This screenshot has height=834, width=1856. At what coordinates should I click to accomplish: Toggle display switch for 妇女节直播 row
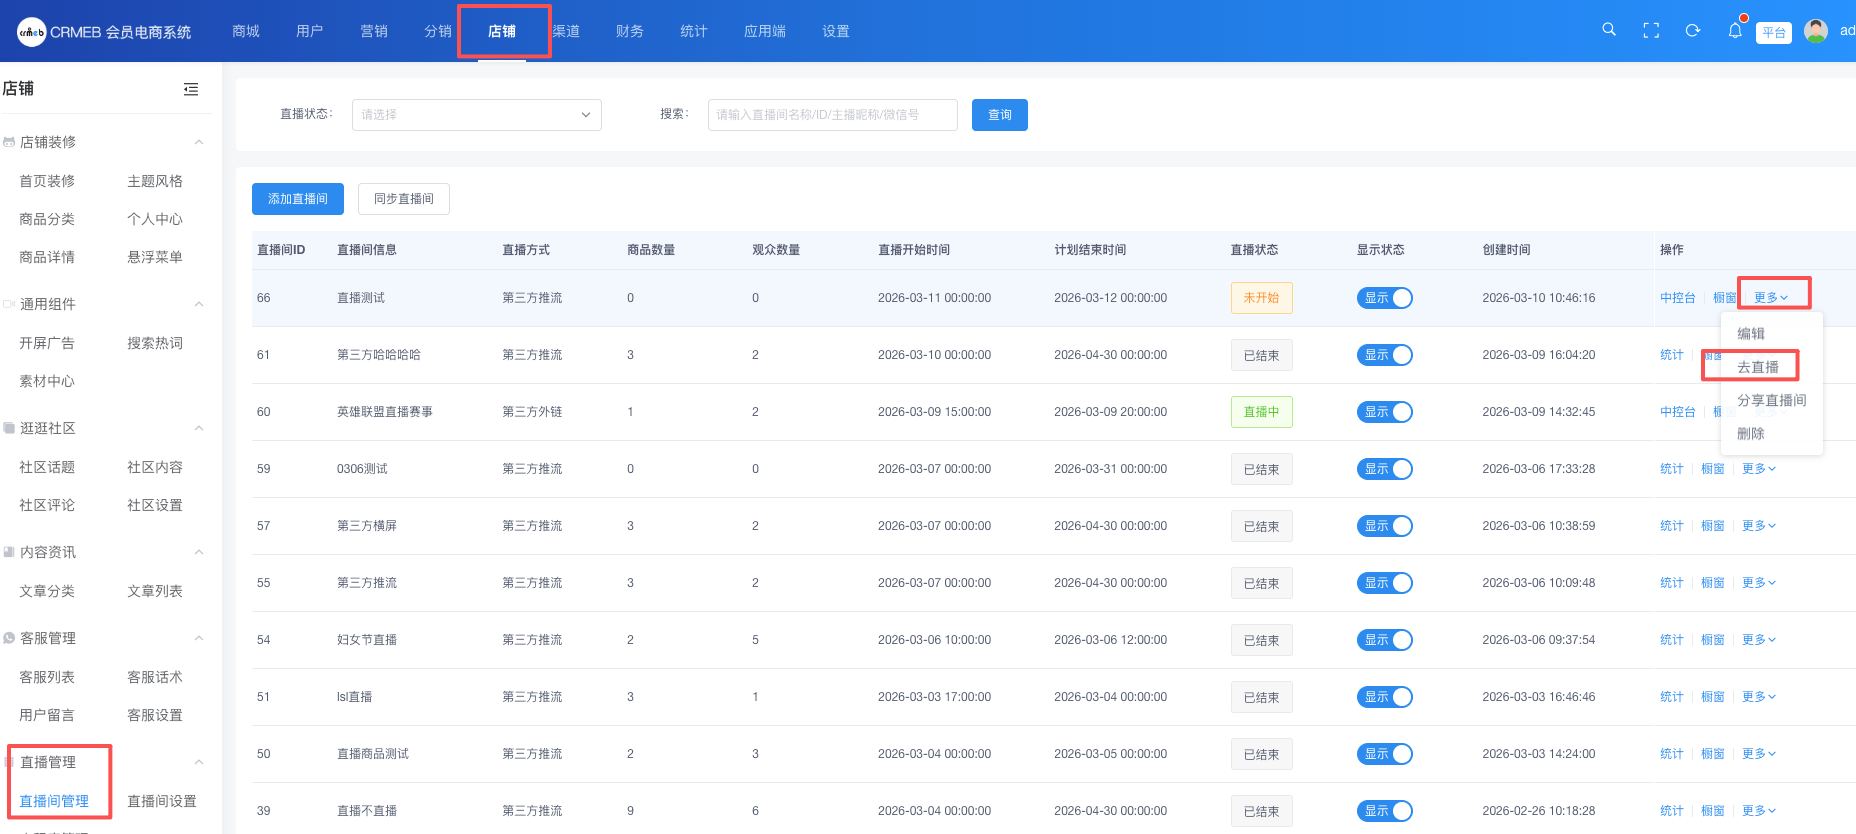pyautogui.click(x=1384, y=640)
